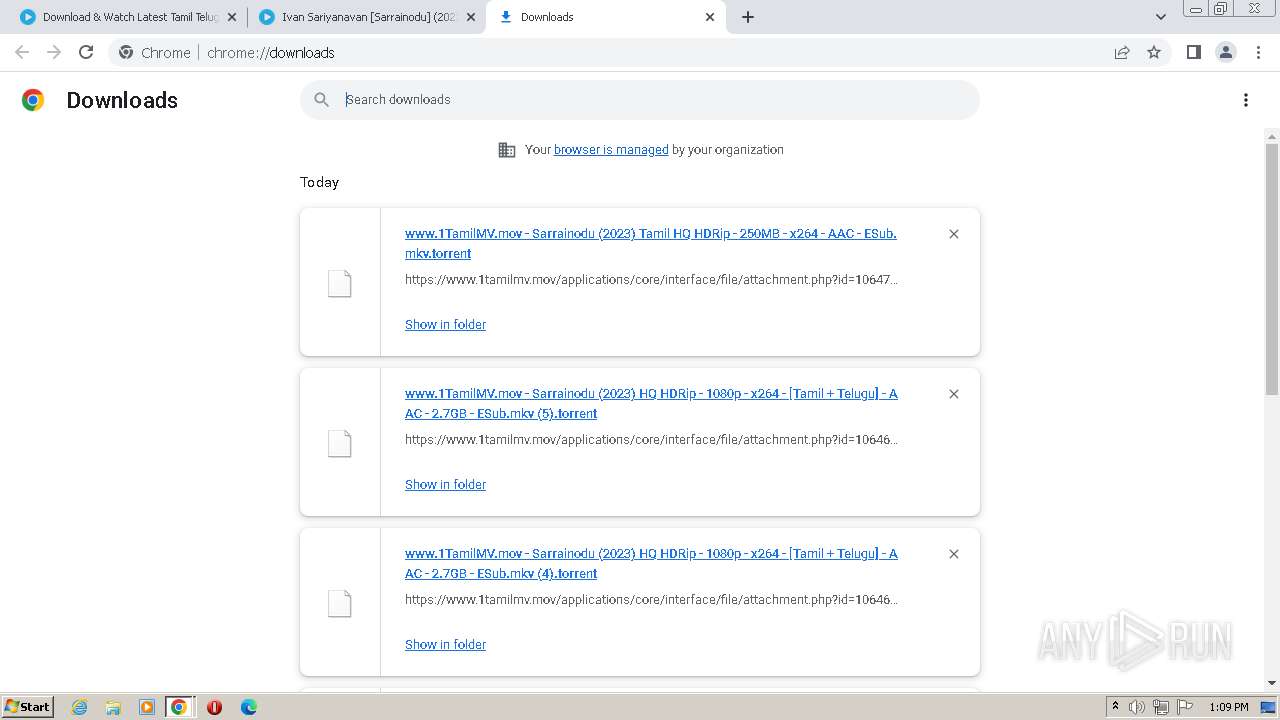Viewport: 1280px width, 720px height.
Task: Remove the ESub.mkv (4).torrent entry
Action: click(x=953, y=554)
